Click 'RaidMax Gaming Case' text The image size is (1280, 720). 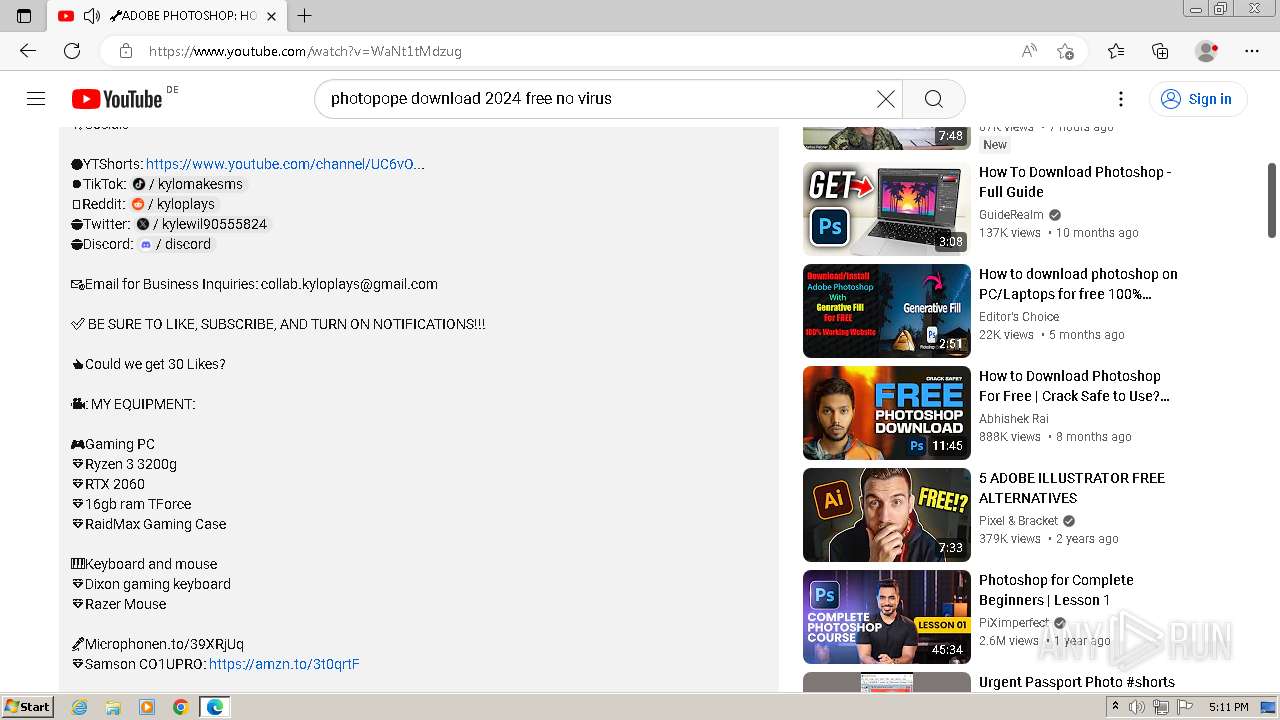155,524
